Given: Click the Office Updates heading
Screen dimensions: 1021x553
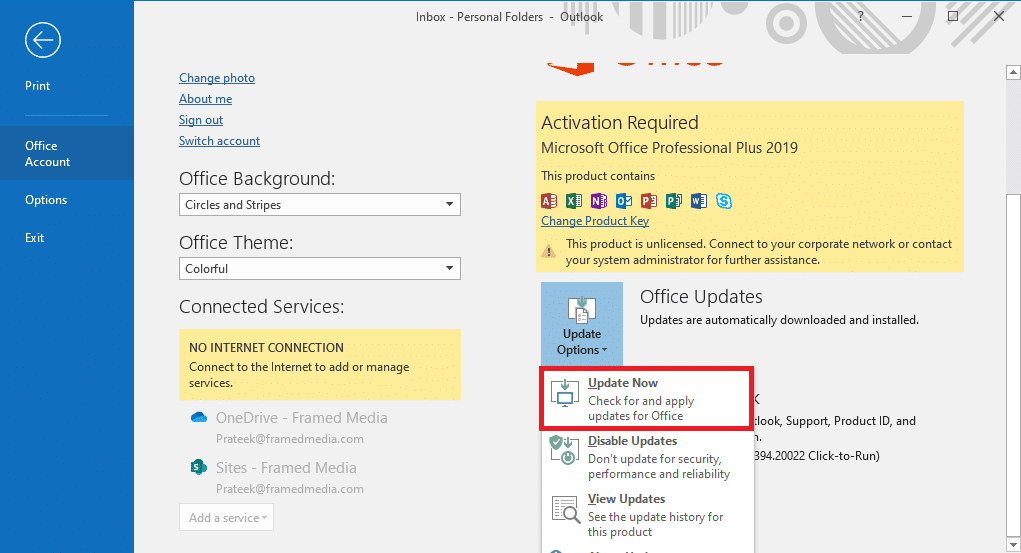Looking at the screenshot, I should (x=701, y=296).
